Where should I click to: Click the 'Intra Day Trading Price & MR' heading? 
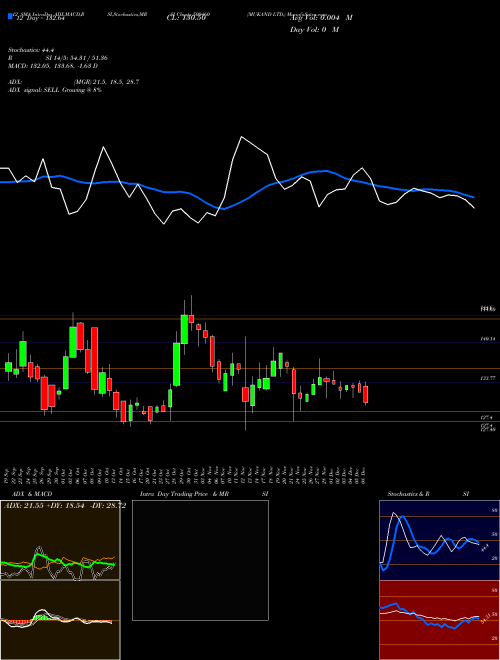tap(184, 494)
